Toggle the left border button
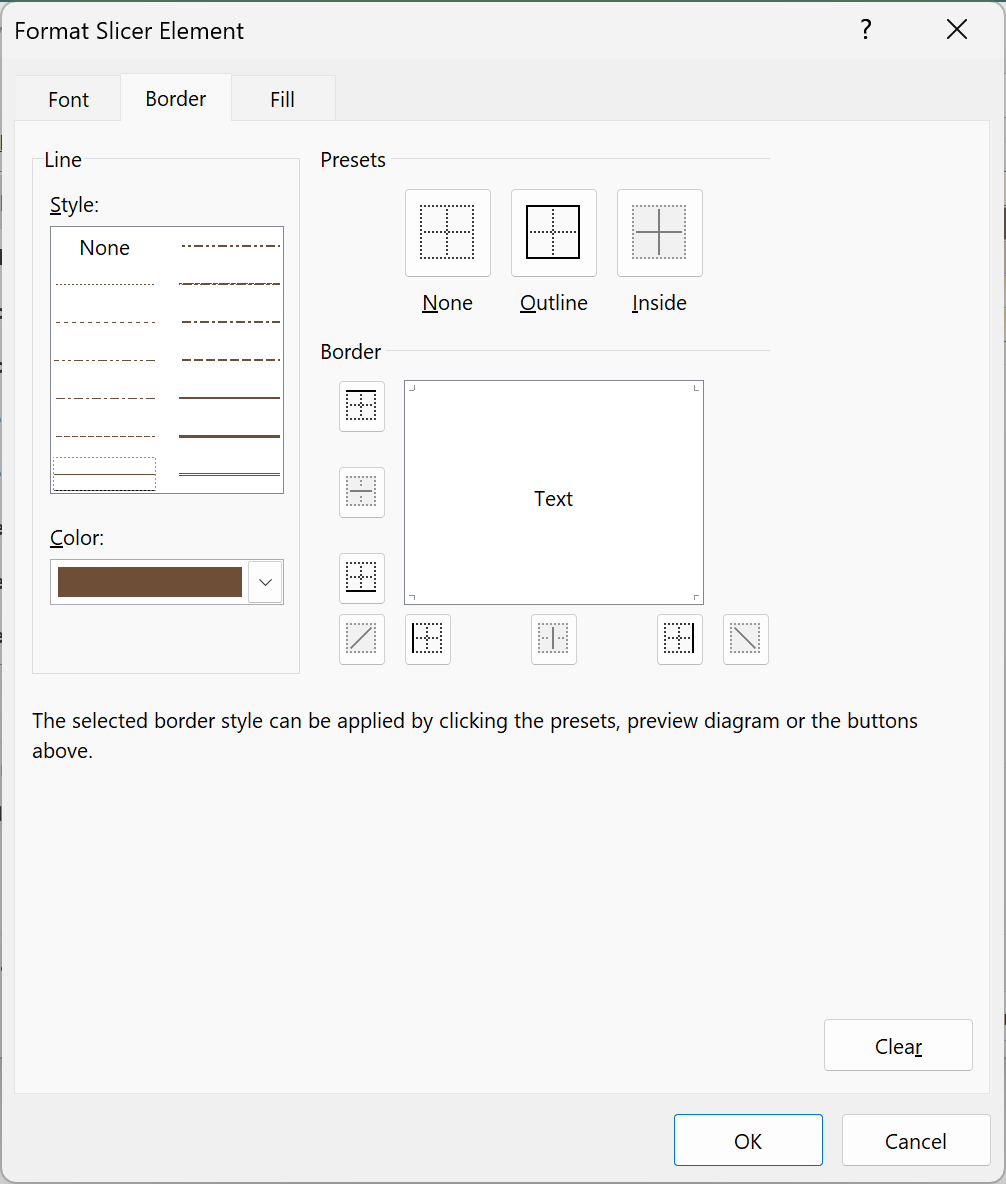Viewport: 1006px width, 1184px height. [427, 640]
